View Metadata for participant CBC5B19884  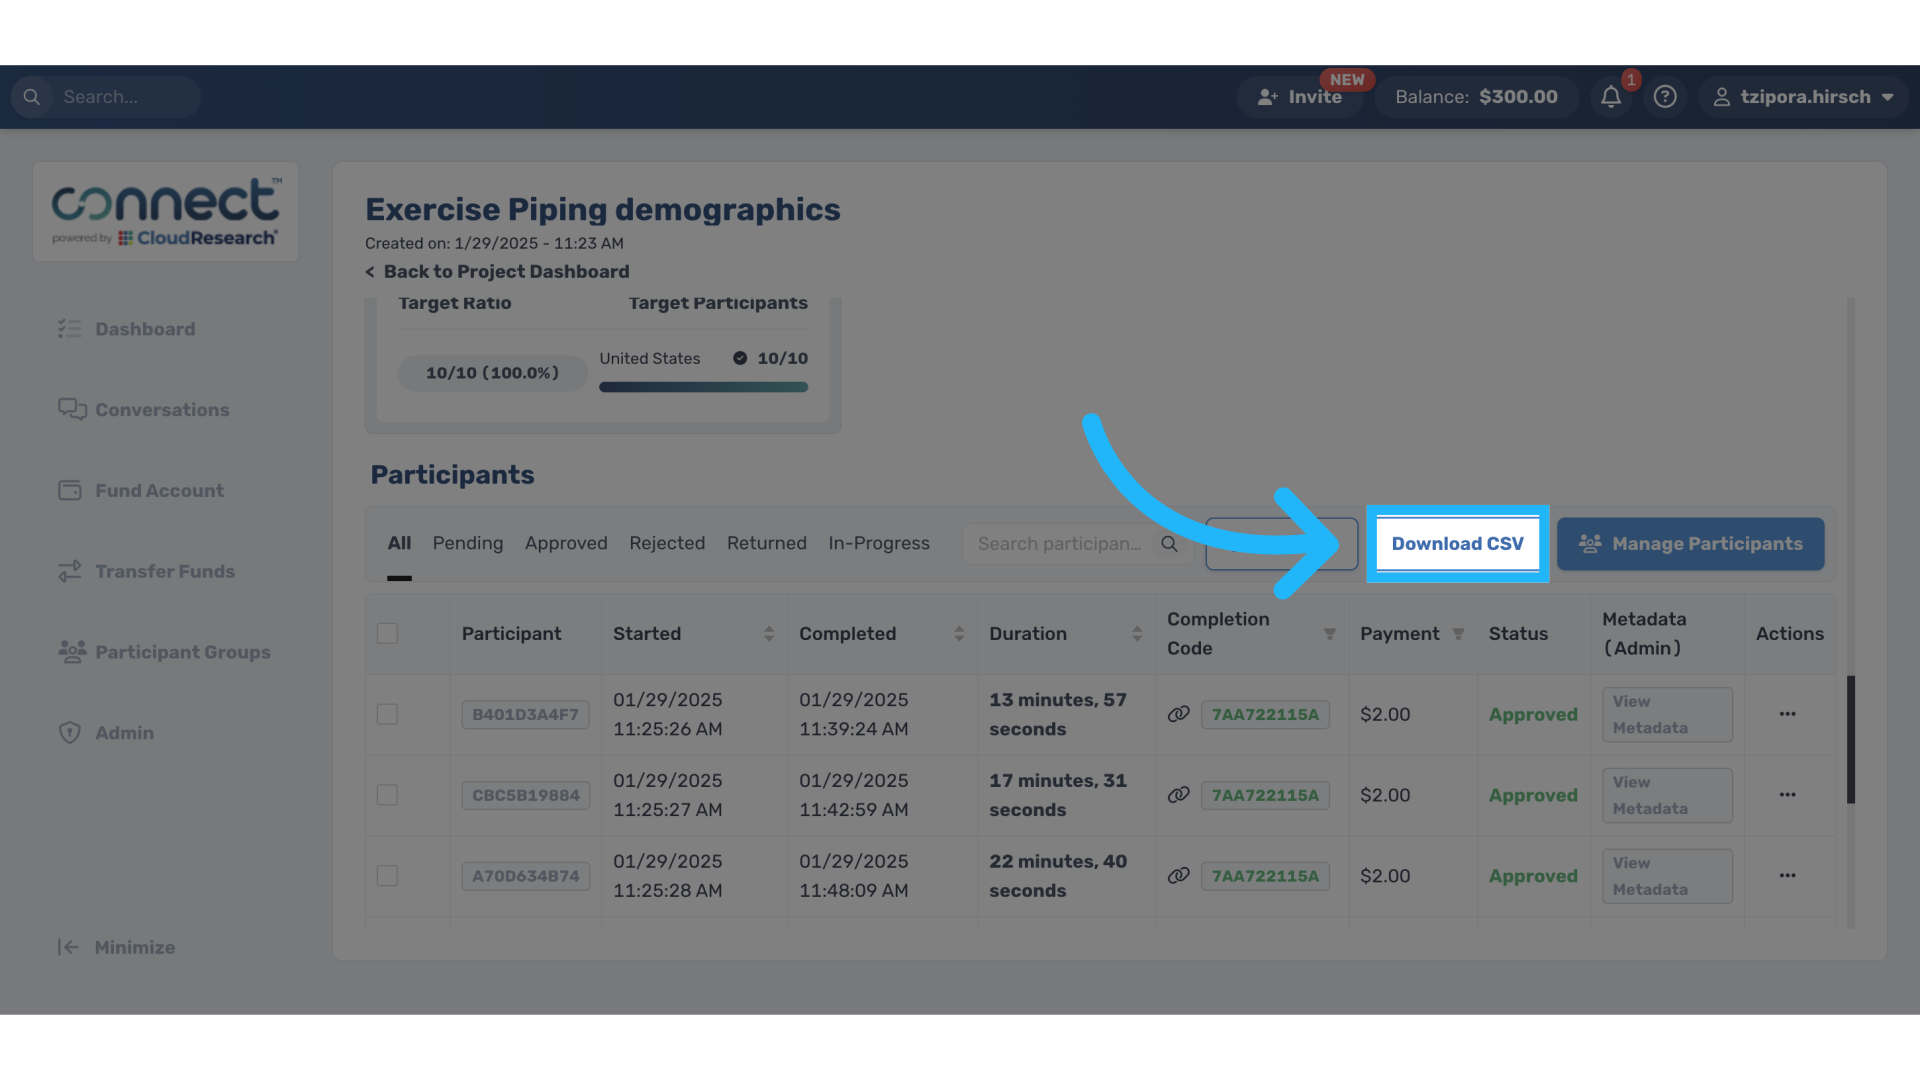pos(1666,795)
